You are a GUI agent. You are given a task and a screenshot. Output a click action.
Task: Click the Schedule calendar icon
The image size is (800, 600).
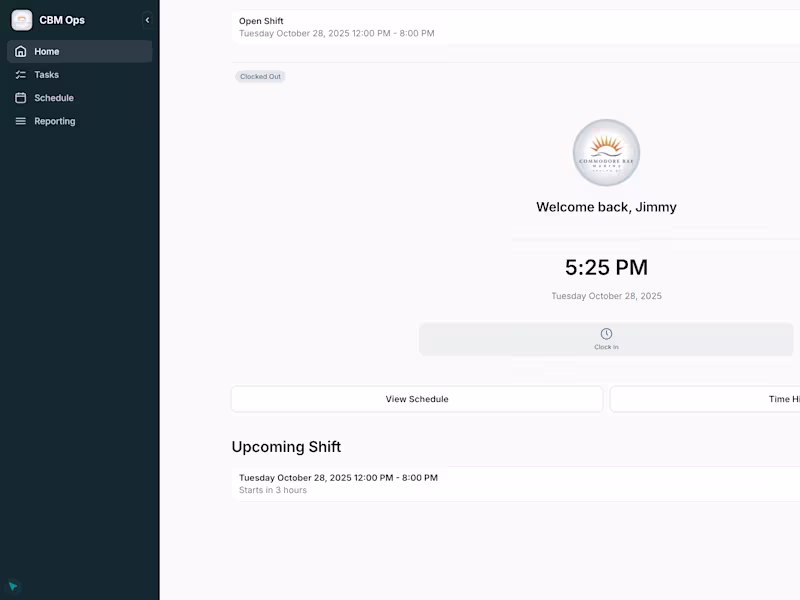point(21,97)
